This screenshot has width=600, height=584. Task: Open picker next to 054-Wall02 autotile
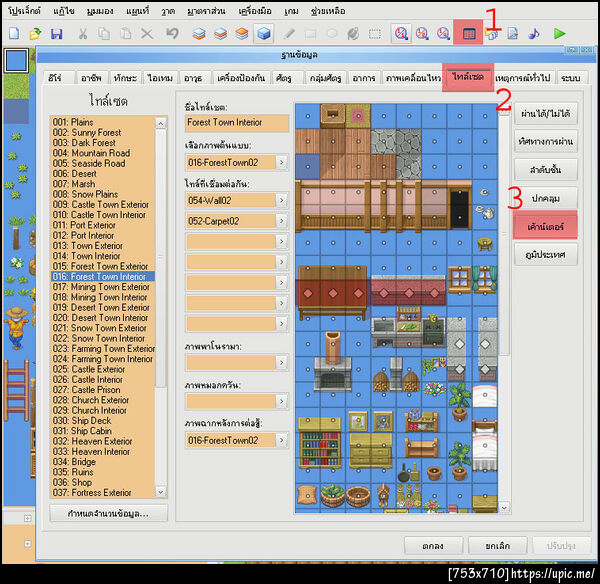(282, 200)
